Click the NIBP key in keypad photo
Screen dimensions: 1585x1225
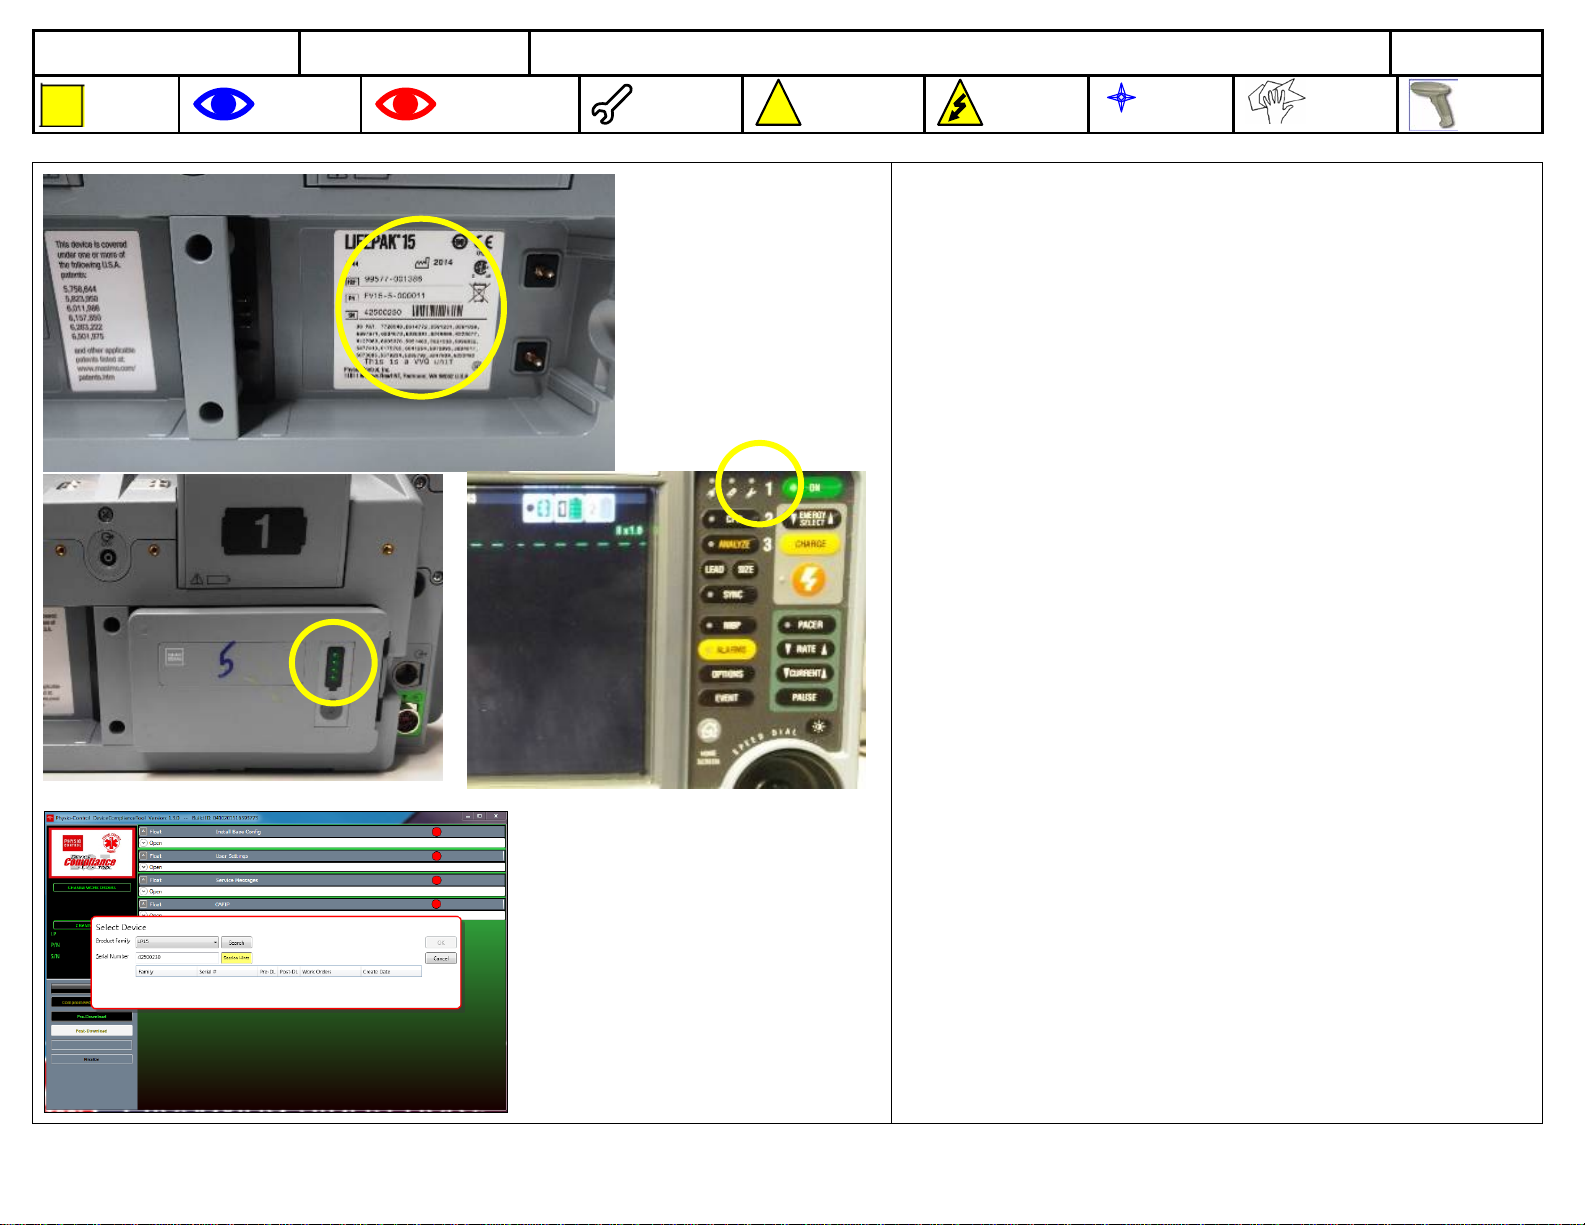729,626
